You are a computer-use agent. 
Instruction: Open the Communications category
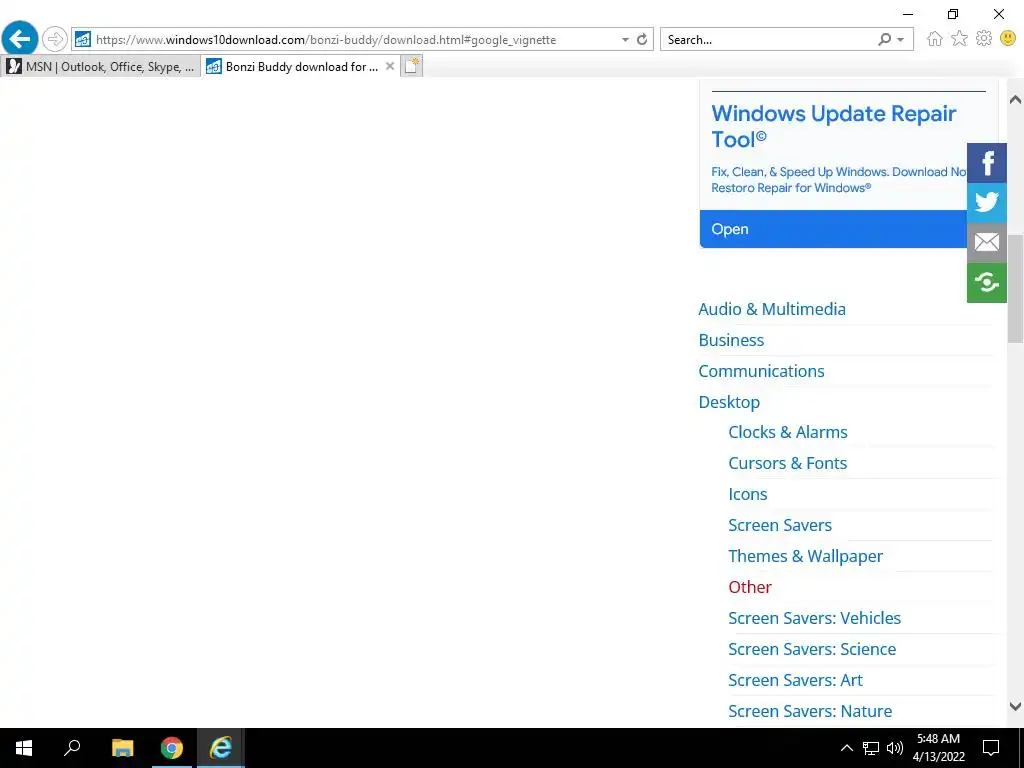pos(761,371)
